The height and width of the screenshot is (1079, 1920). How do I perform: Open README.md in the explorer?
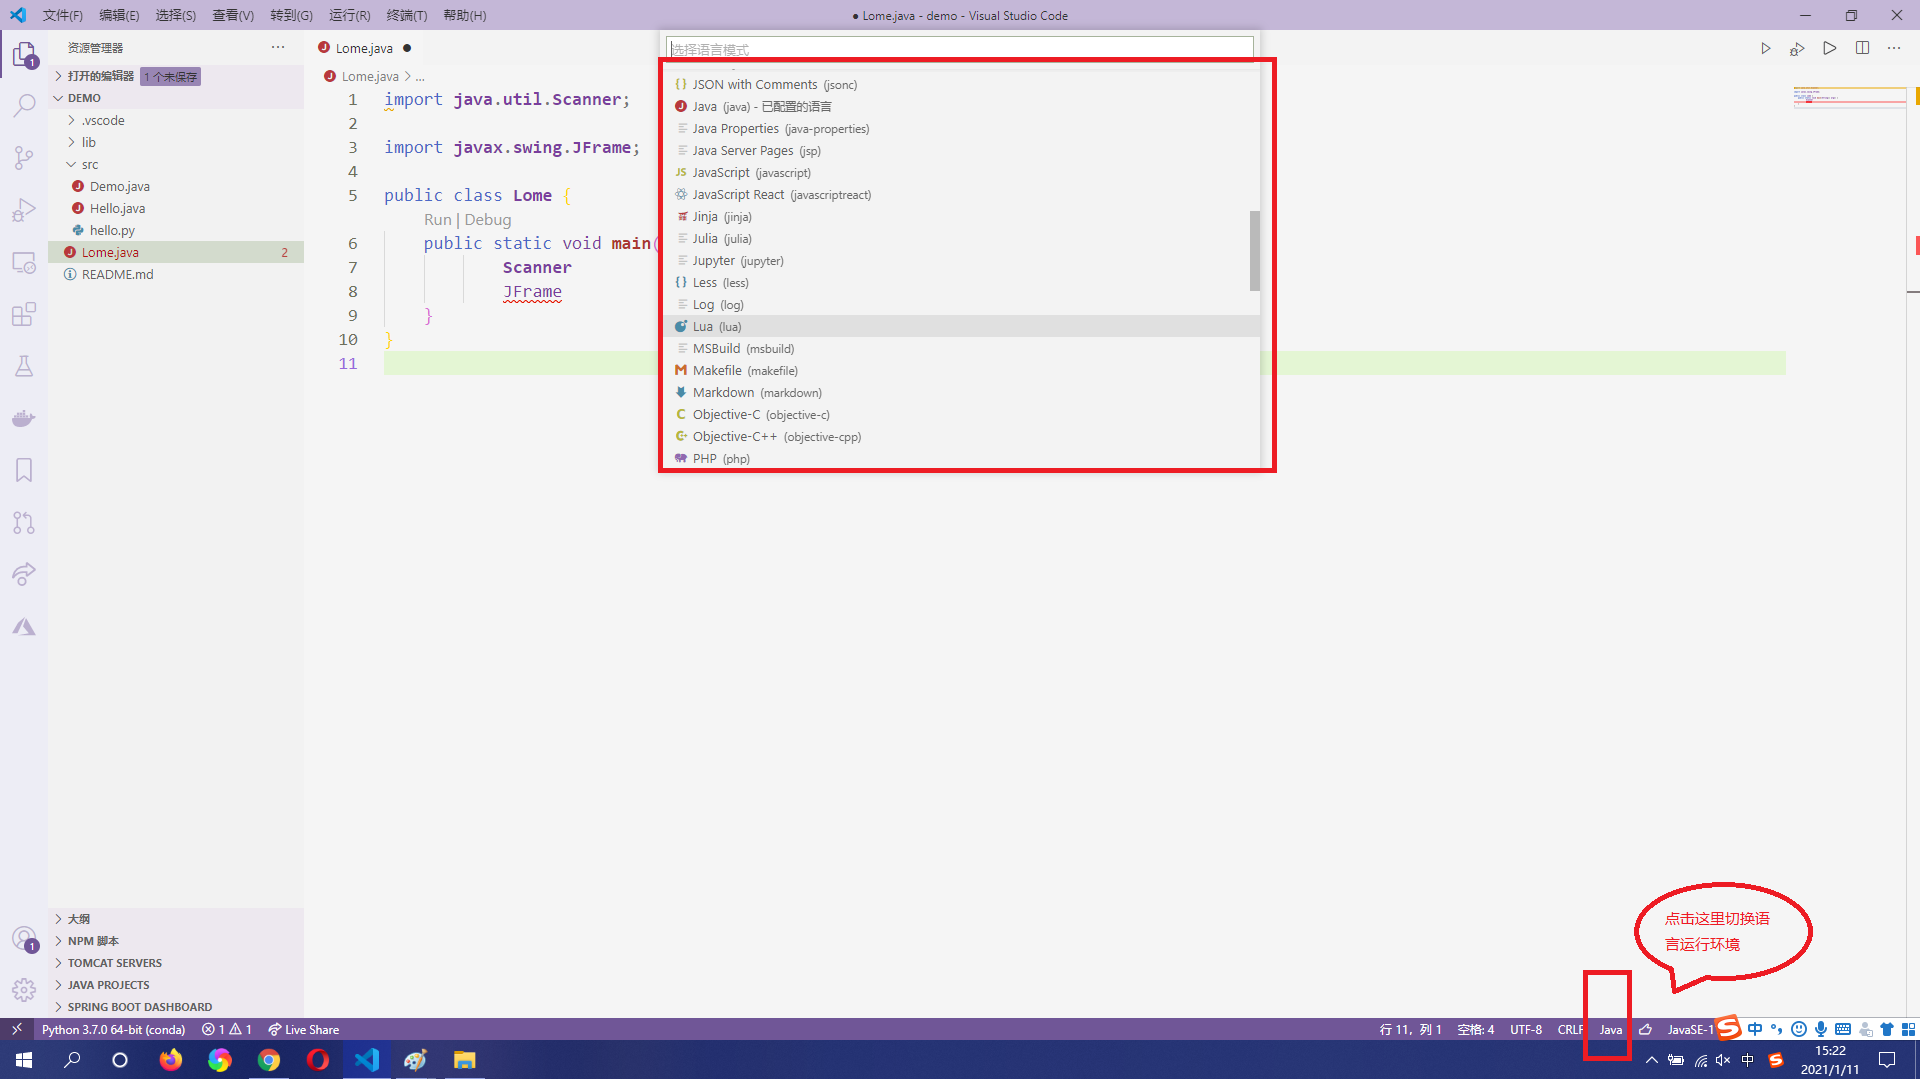176,274
